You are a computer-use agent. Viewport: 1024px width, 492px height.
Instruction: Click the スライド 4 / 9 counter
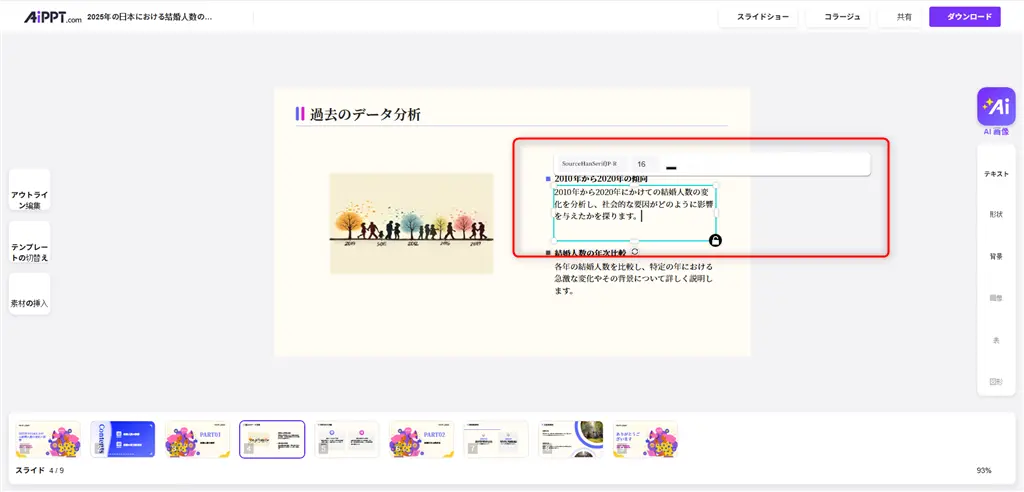(x=40, y=470)
